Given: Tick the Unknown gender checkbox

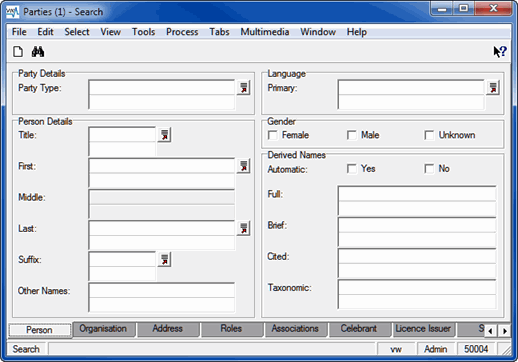Looking at the screenshot, I should [x=429, y=135].
